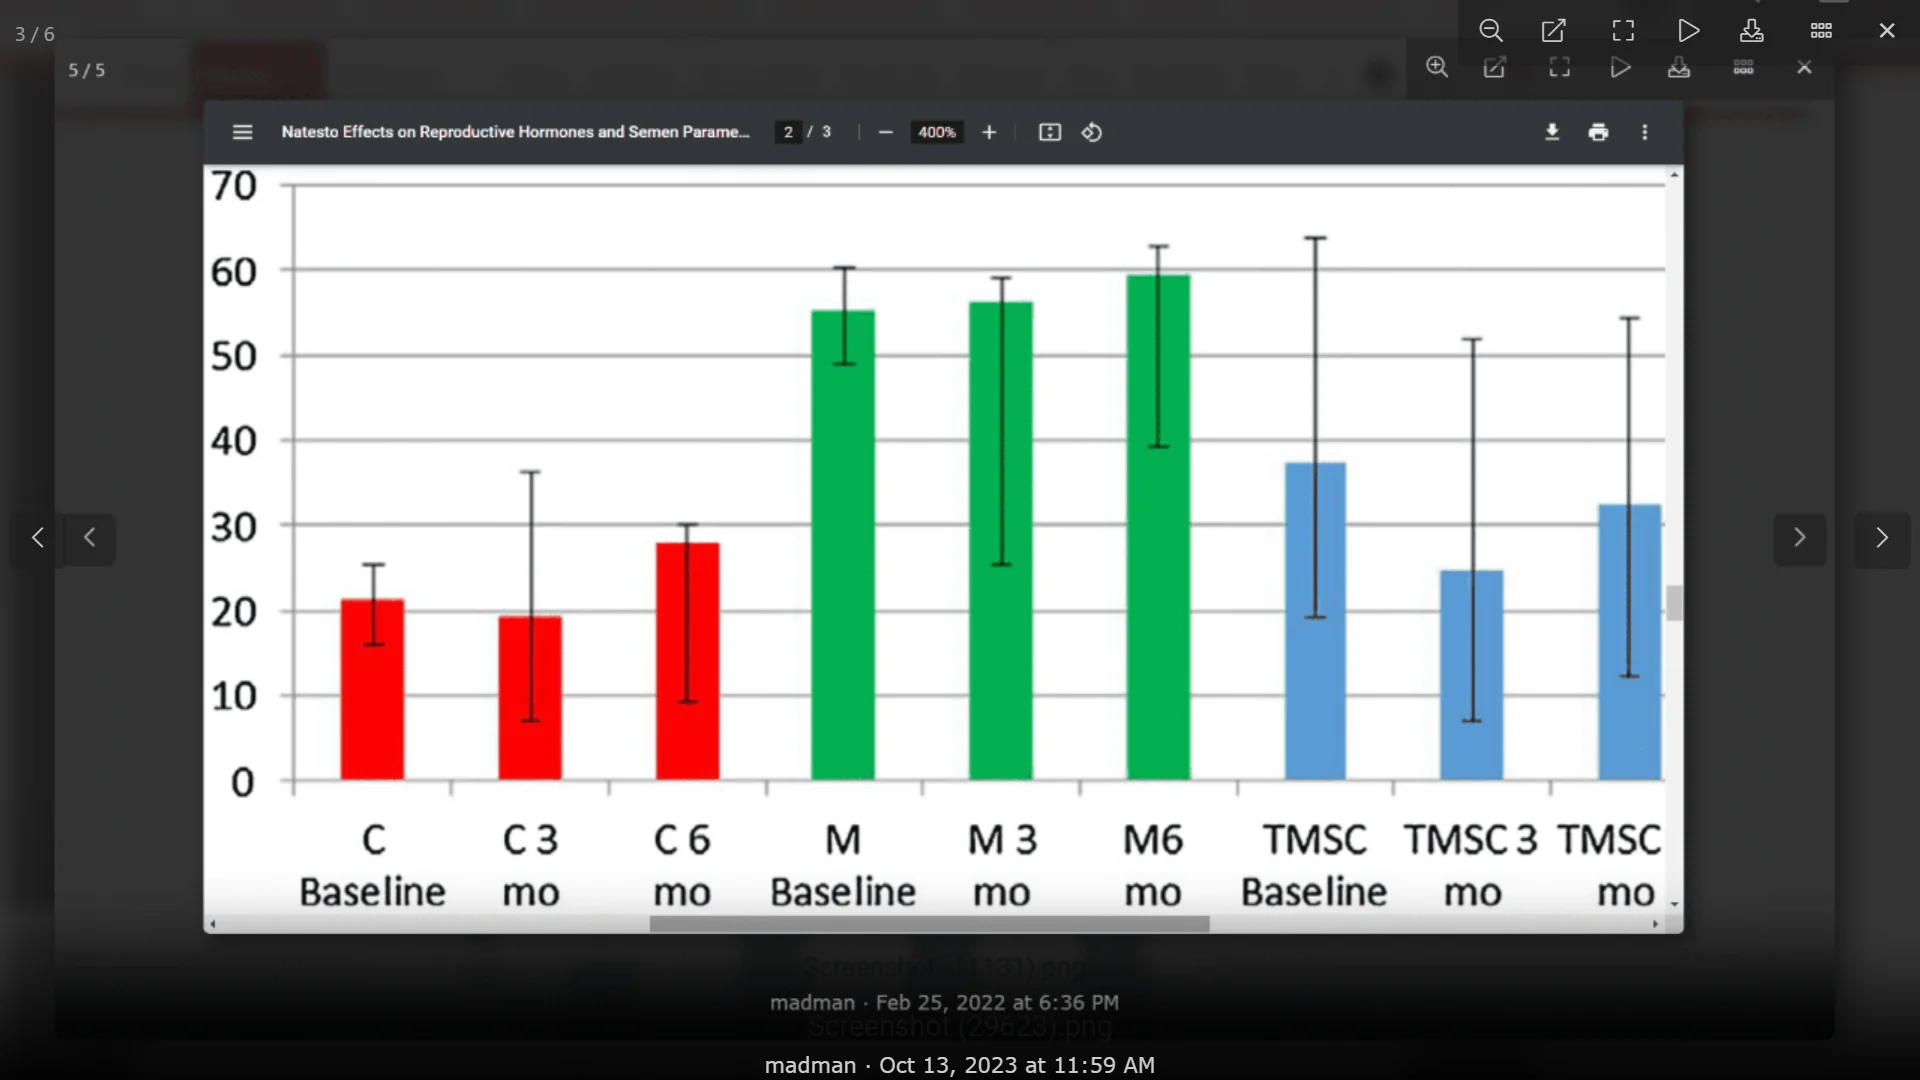
Task: Open PDF viewer more actions menu
Action: click(1645, 132)
